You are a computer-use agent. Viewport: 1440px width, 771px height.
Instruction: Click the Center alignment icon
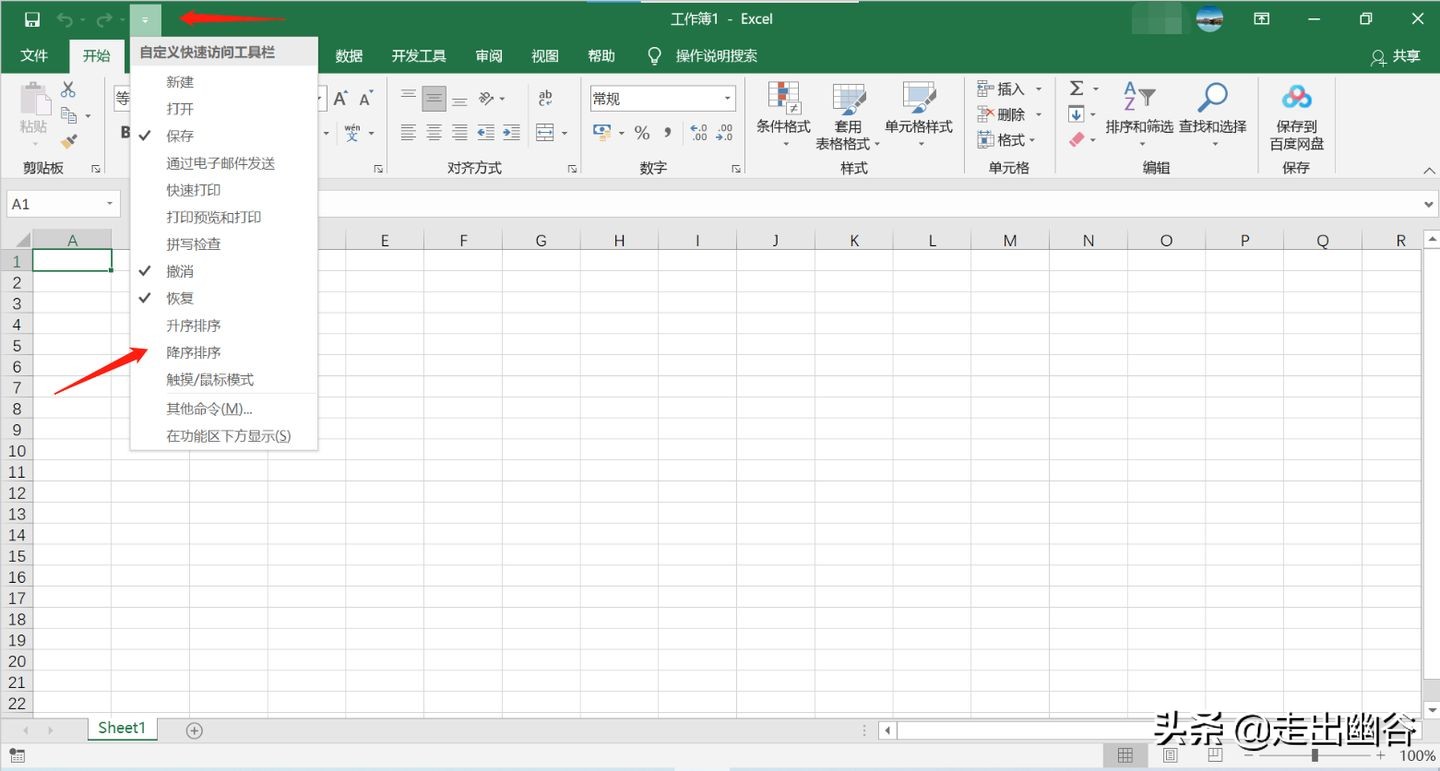(434, 132)
